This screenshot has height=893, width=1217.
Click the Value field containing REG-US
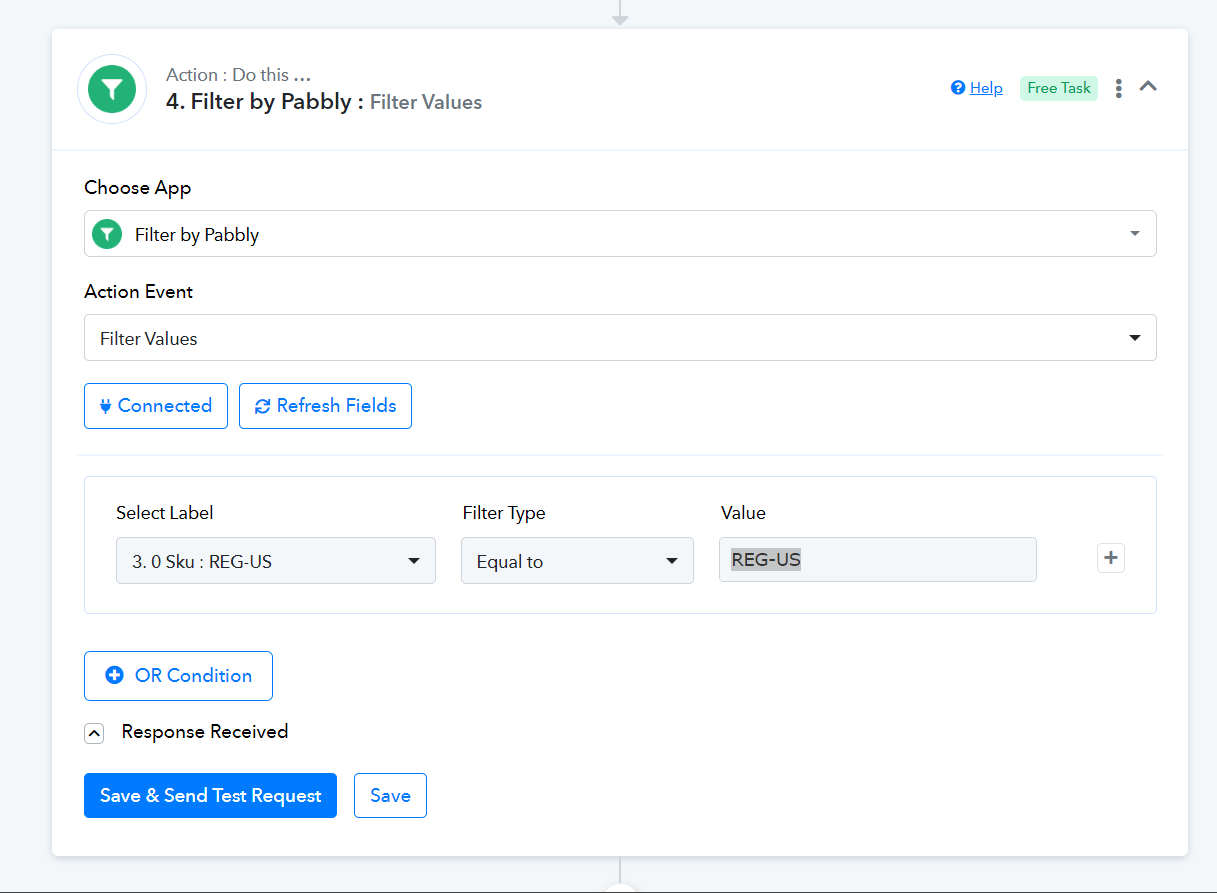coord(878,560)
